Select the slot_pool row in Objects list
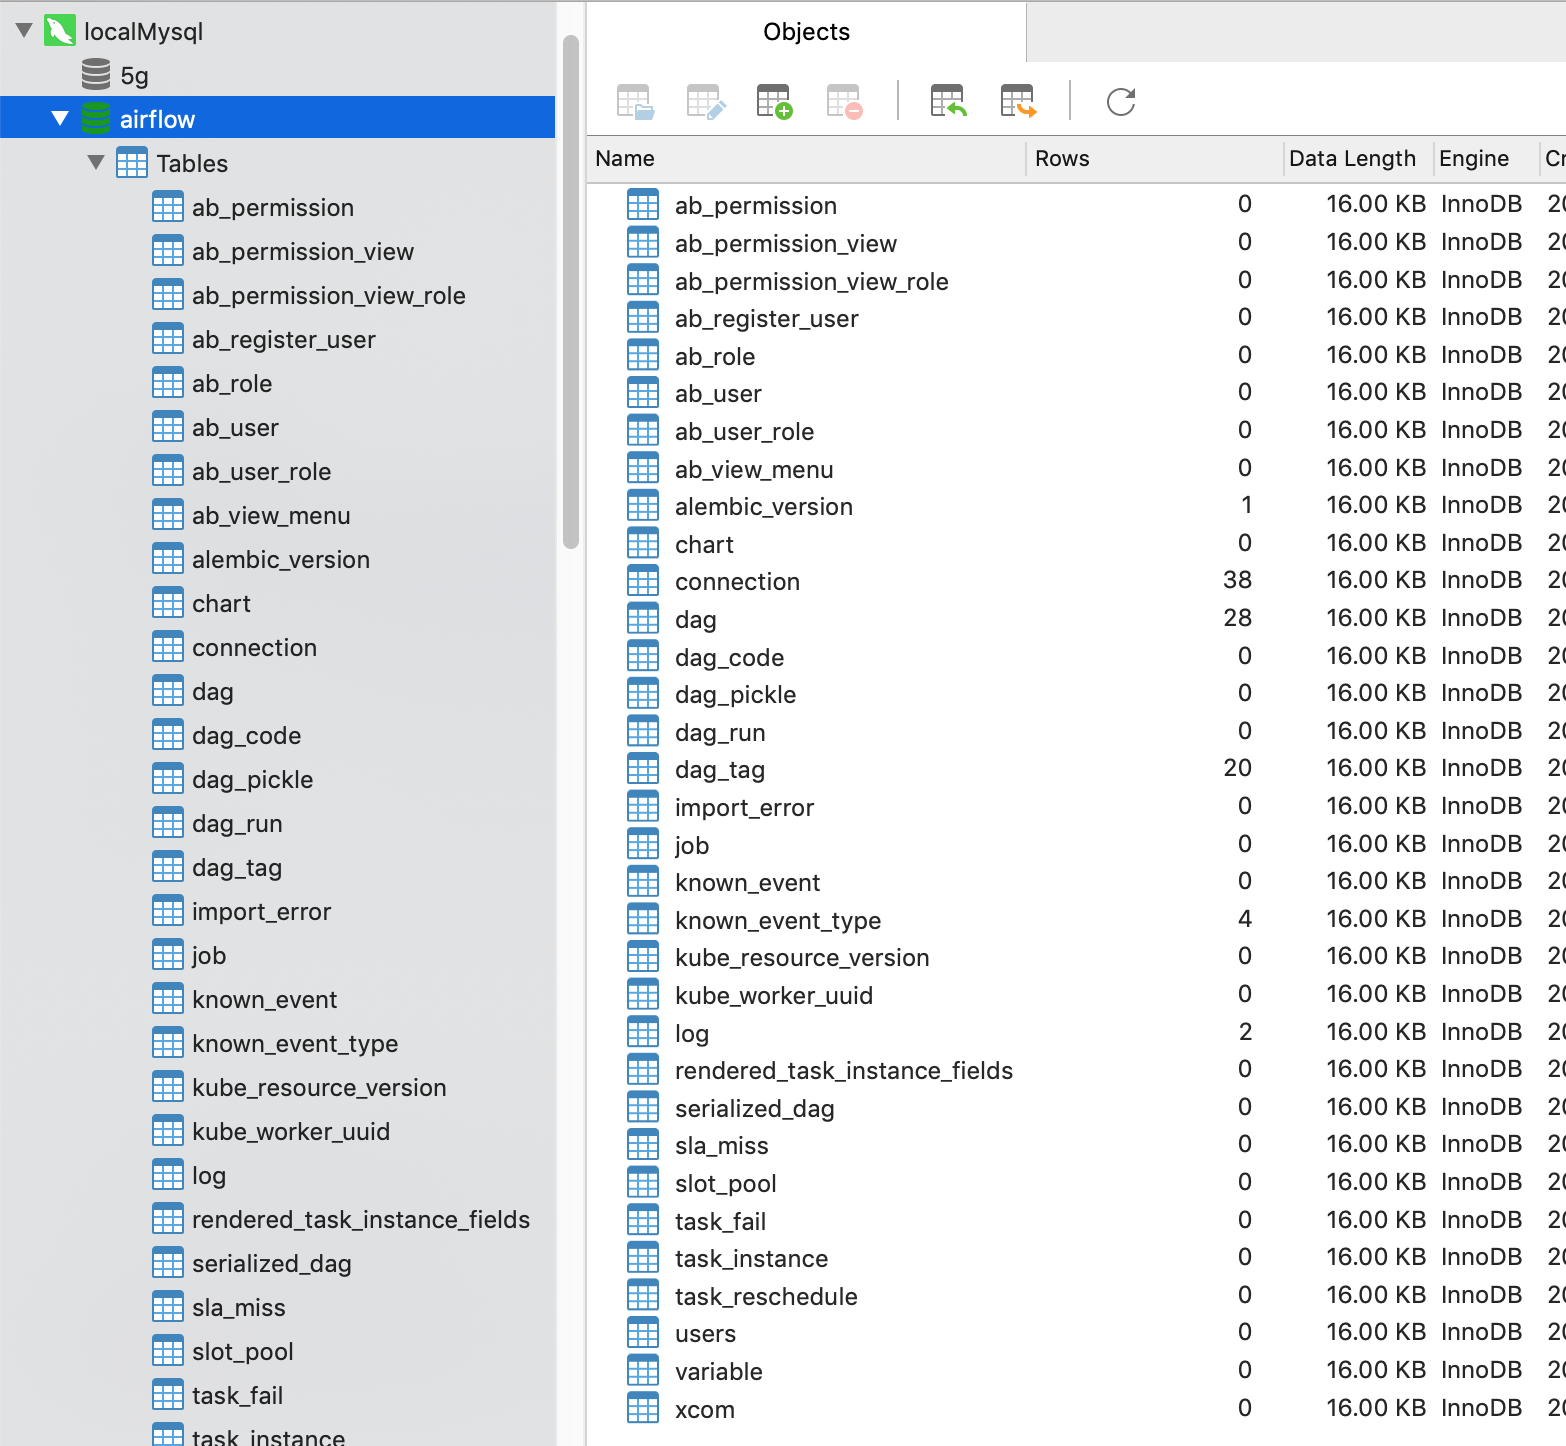The image size is (1566, 1446). 1076,1183
